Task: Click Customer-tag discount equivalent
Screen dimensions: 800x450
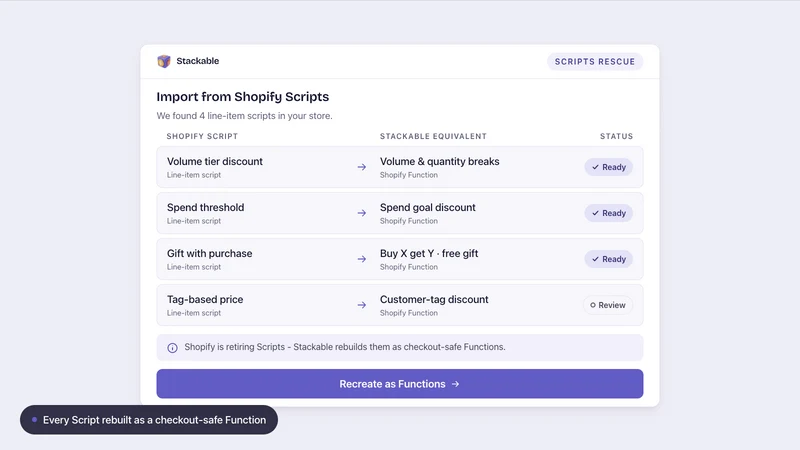Action: point(434,299)
